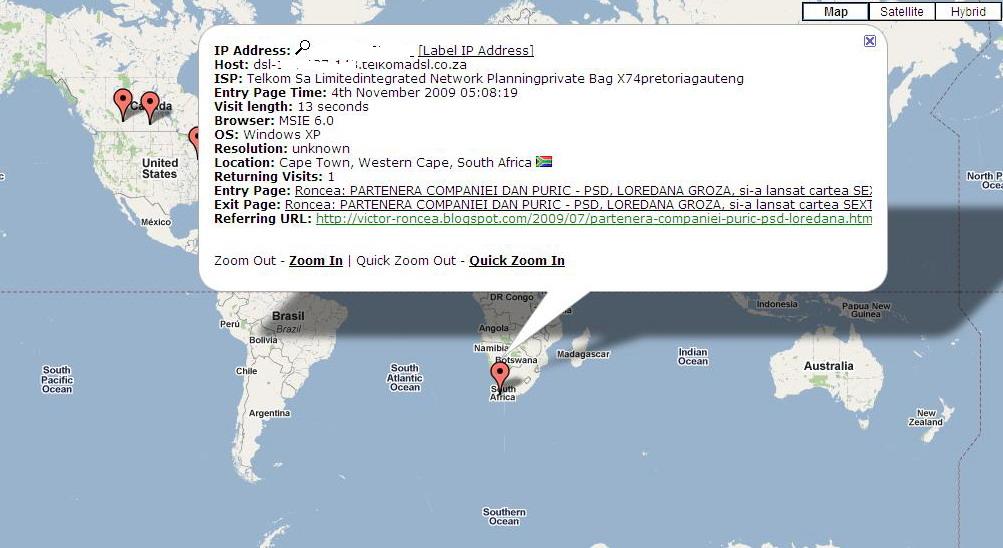The image size is (1003, 548).
Task: Click the 'United States' map label
Action: pyautogui.click(x=160, y=168)
